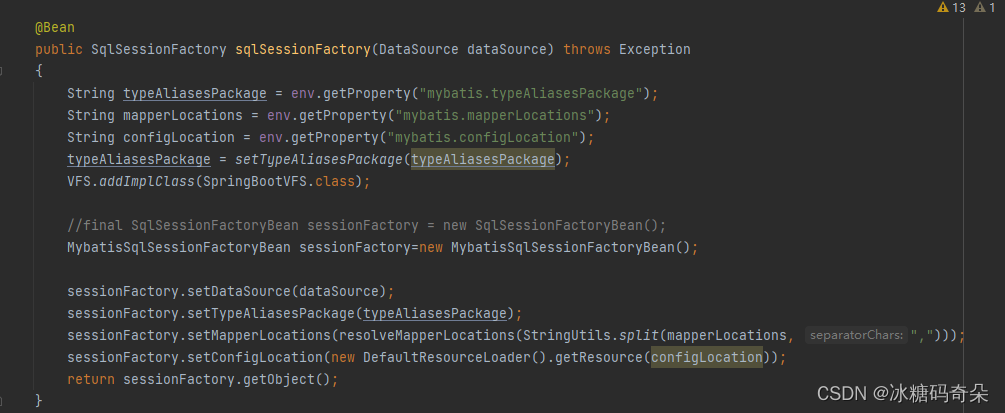Click the @Bean annotation
The image size is (1005, 413).
55,28
